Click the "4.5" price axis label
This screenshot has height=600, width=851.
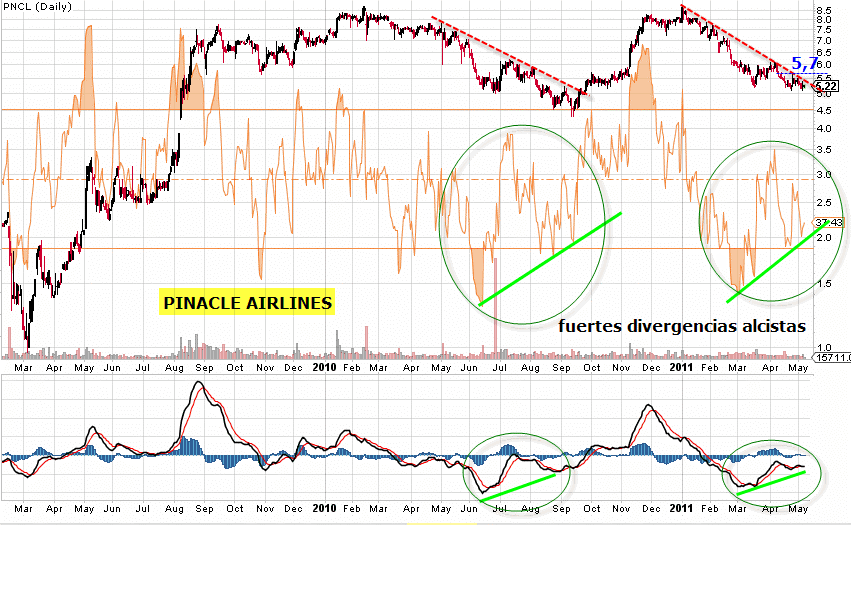pyautogui.click(x=823, y=111)
